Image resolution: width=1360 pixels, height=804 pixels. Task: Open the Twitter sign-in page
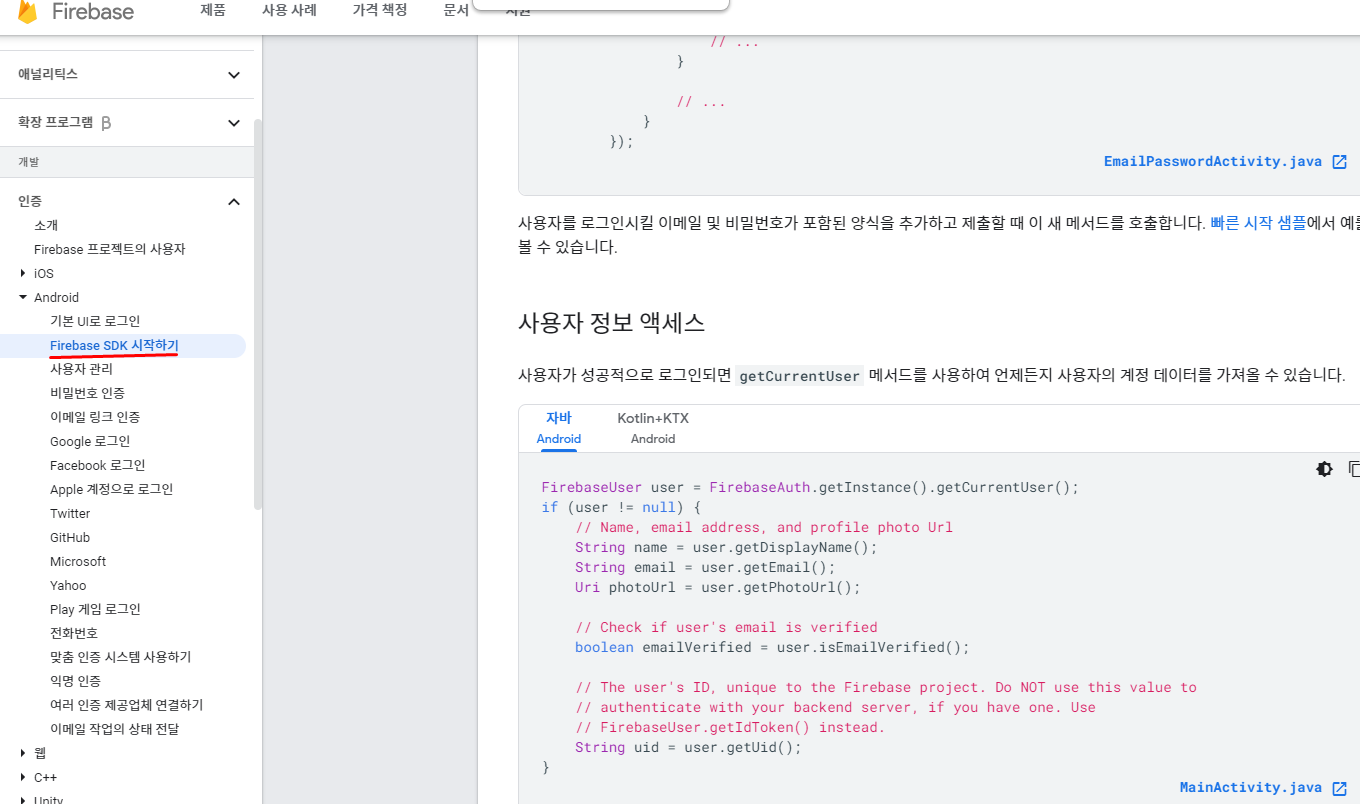coord(70,514)
